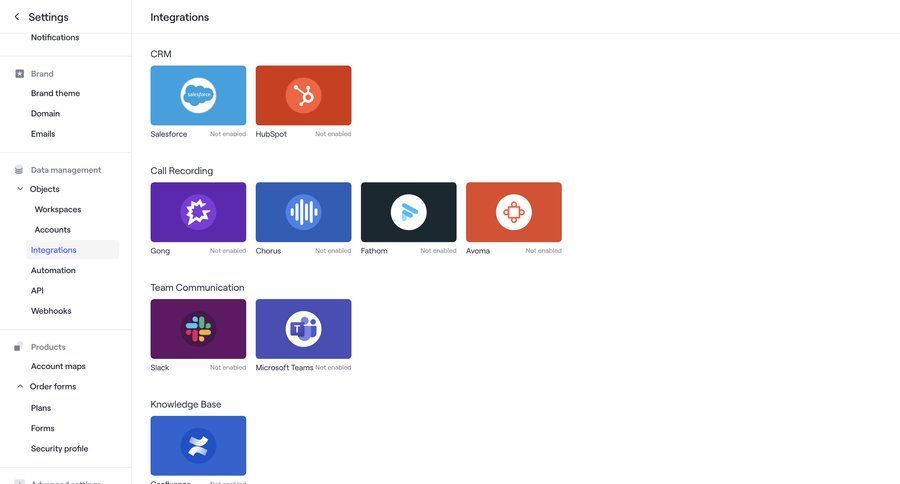900x484 pixels.
Task: Open the Microsoft Teams integration card
Action: click(303, 329)
